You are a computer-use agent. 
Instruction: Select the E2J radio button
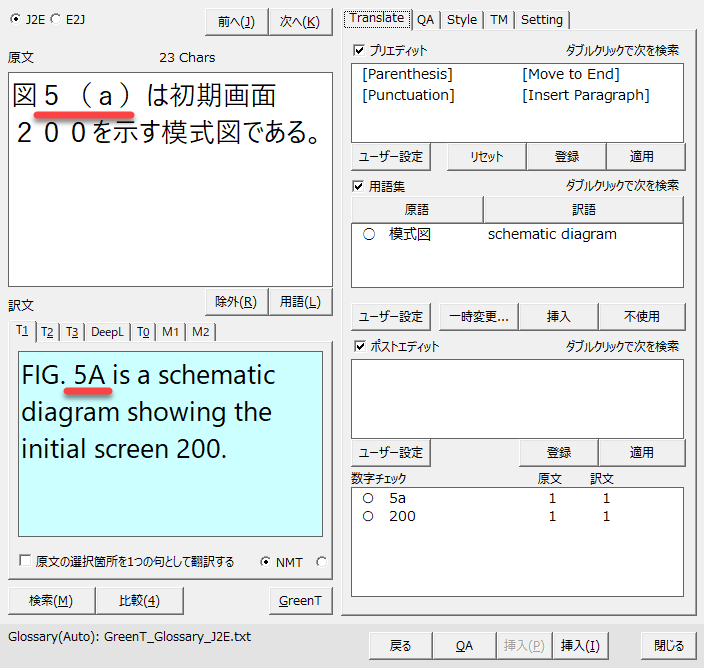coord(55,19)
